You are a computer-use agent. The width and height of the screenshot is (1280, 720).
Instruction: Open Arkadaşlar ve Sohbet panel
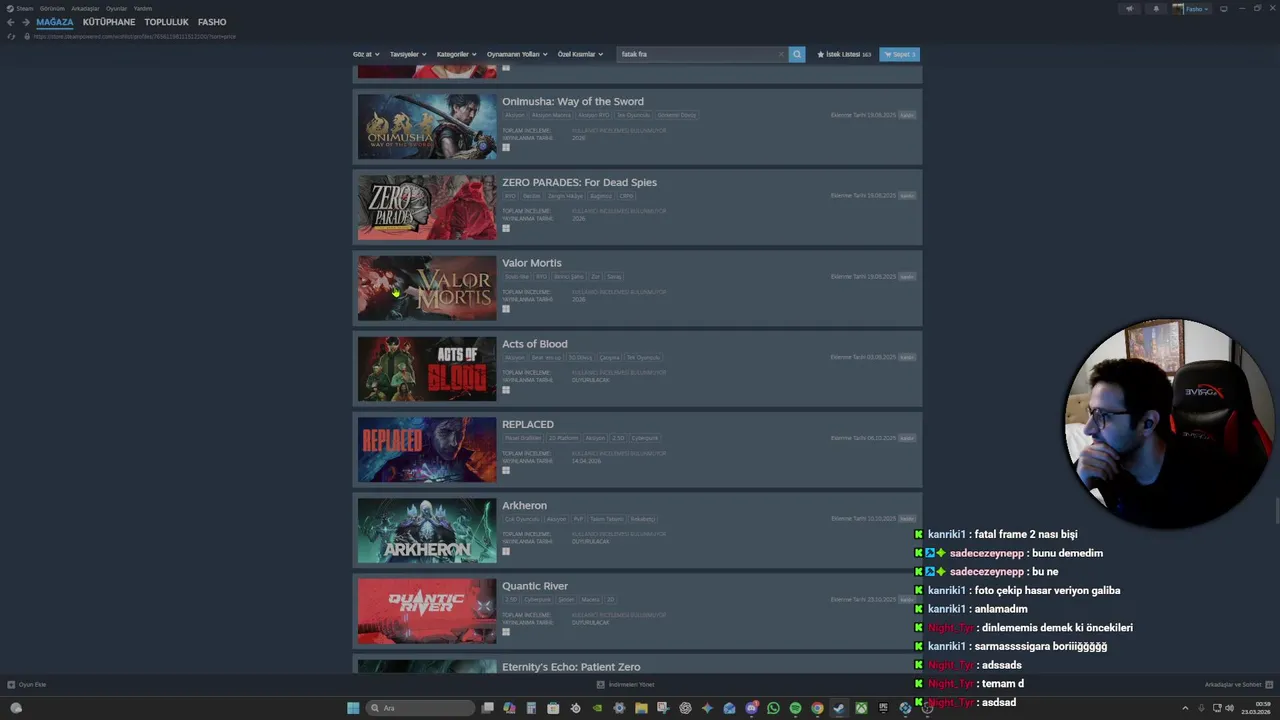[x=1238, y=685]
